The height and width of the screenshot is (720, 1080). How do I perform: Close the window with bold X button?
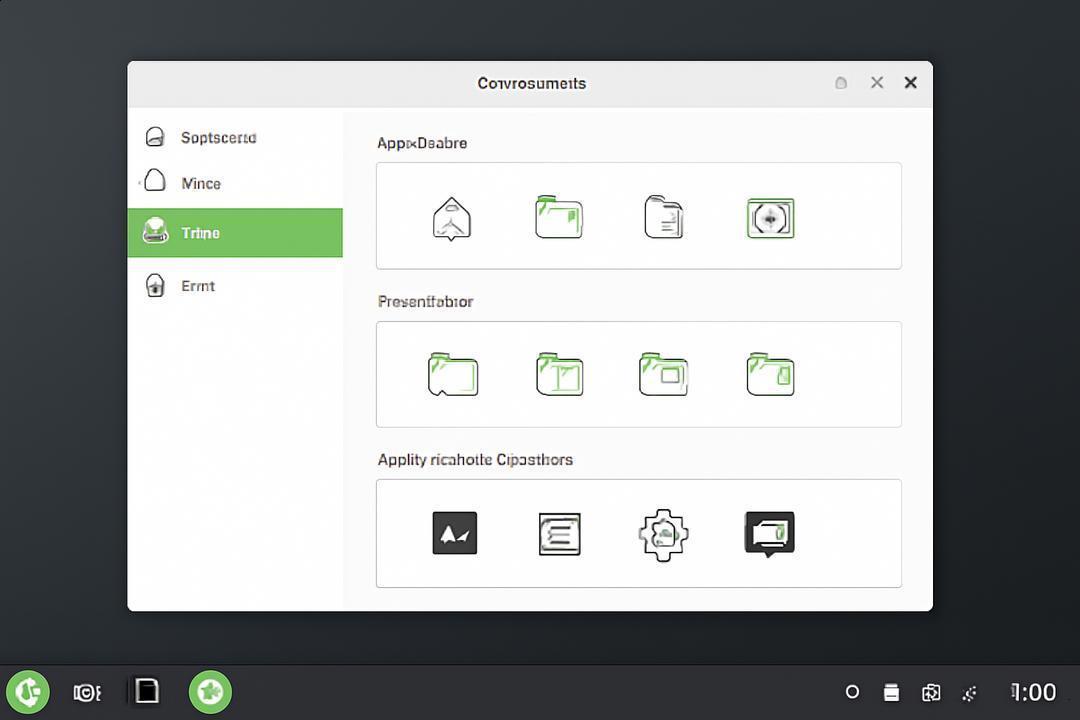click(x=911, y=83)
